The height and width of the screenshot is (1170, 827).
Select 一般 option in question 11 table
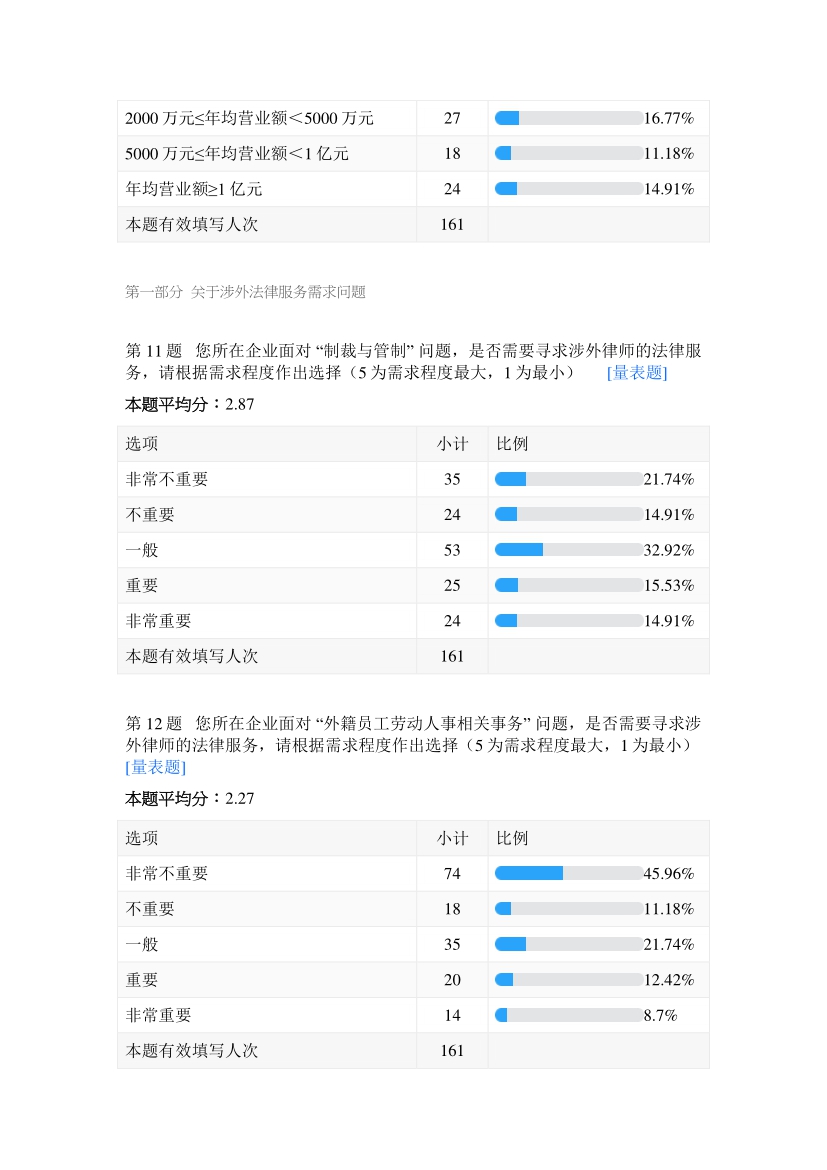coord(142,550)
